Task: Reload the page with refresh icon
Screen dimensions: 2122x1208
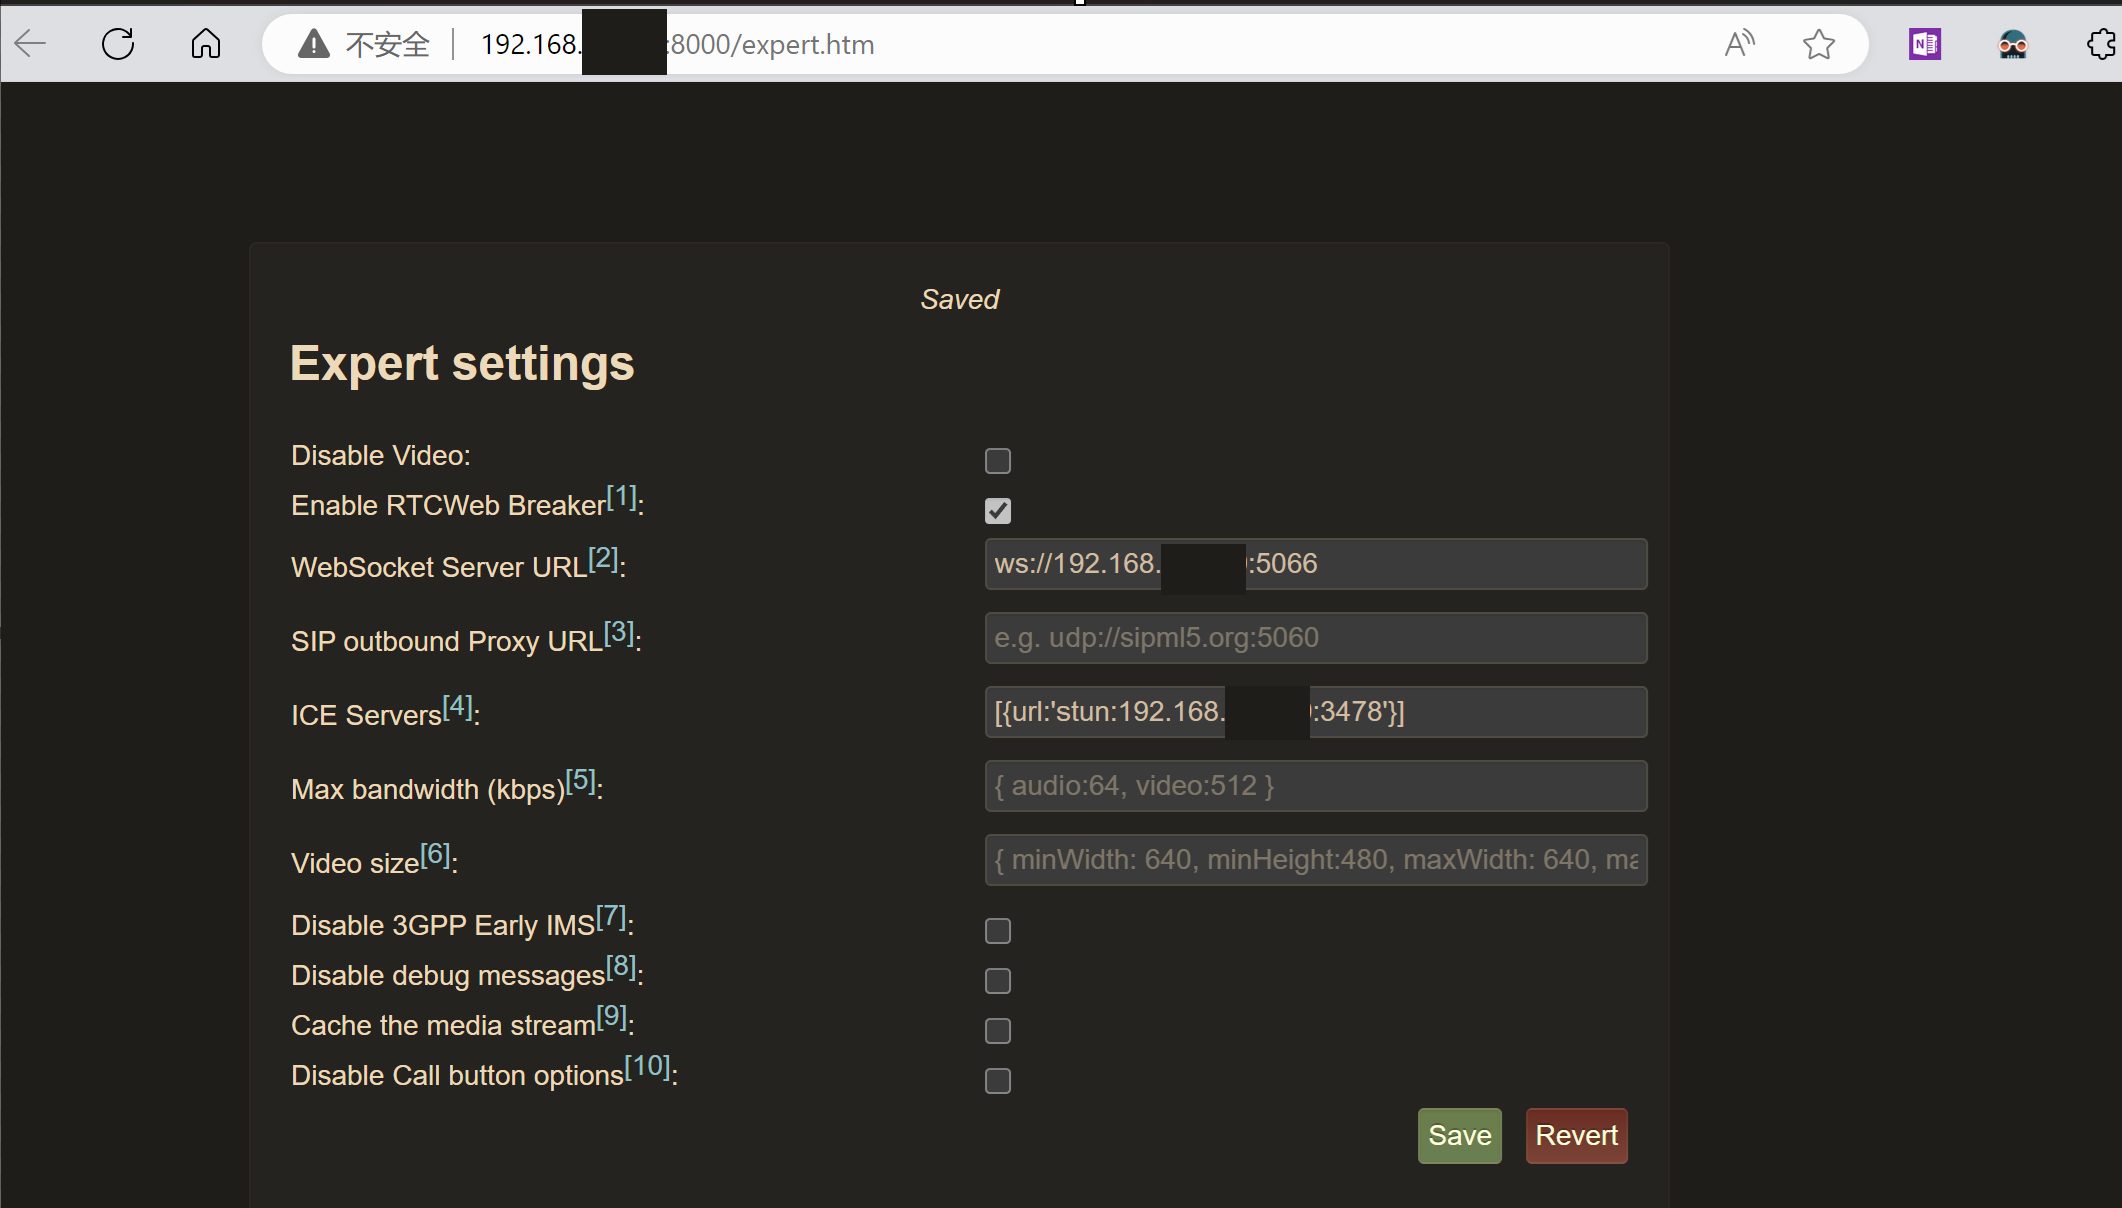Action: click(118, 44)
